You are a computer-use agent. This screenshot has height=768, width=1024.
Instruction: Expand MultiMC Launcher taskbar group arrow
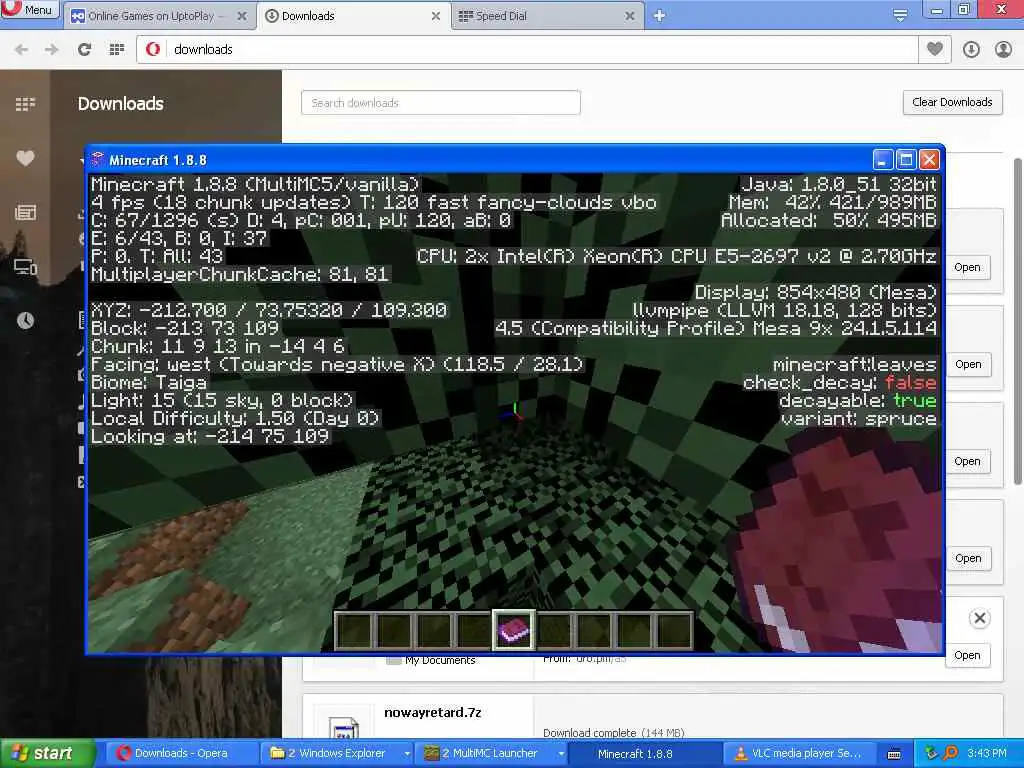click(561, 754)
